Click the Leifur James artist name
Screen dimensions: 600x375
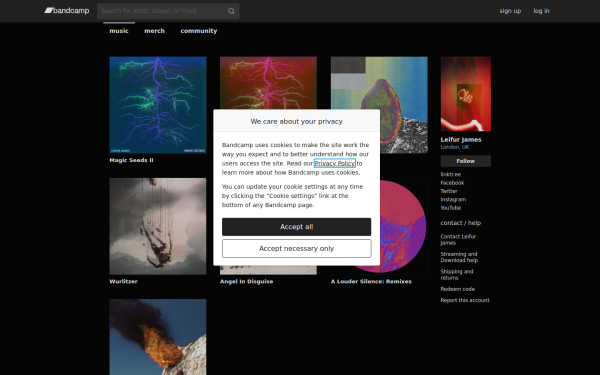click(461, 140)
